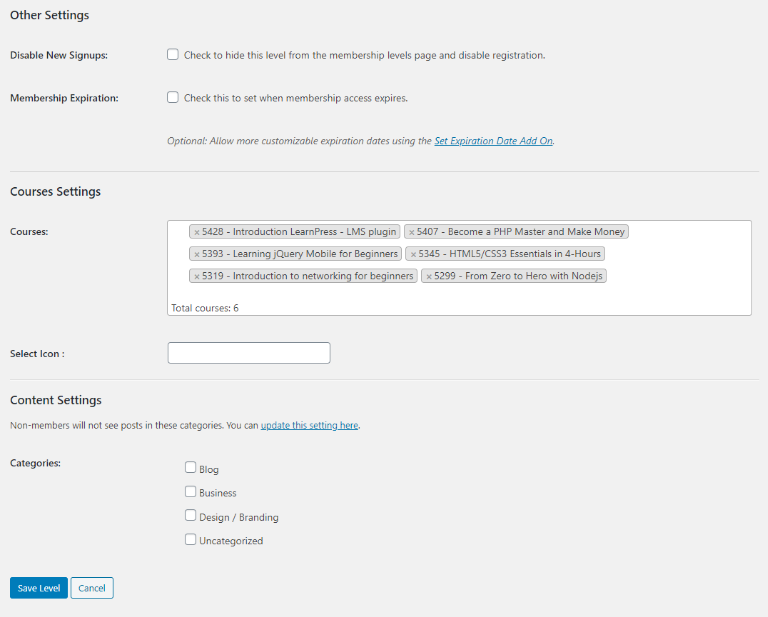Remove course 5407 Become a PHP Master
Image resolution: width=768 pixels, height=617 pixels.
412,232
